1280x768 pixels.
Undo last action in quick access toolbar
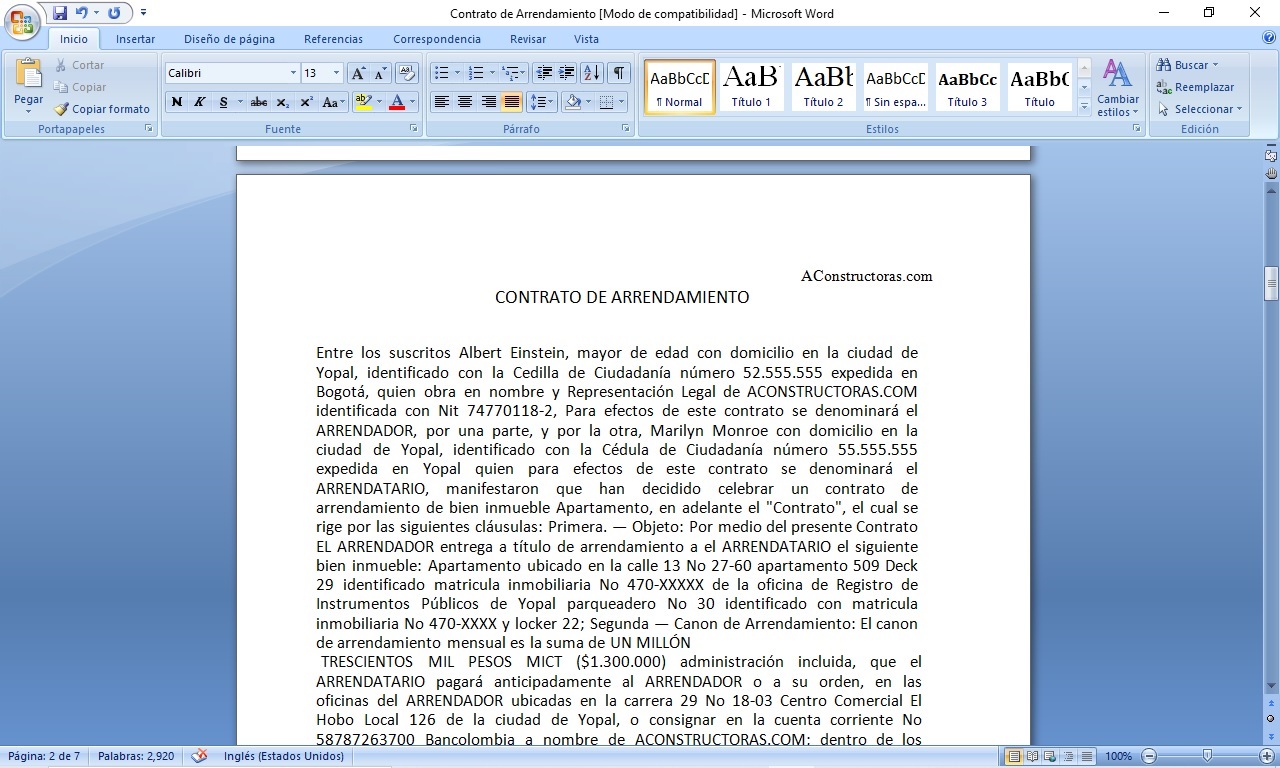[82, 13]
